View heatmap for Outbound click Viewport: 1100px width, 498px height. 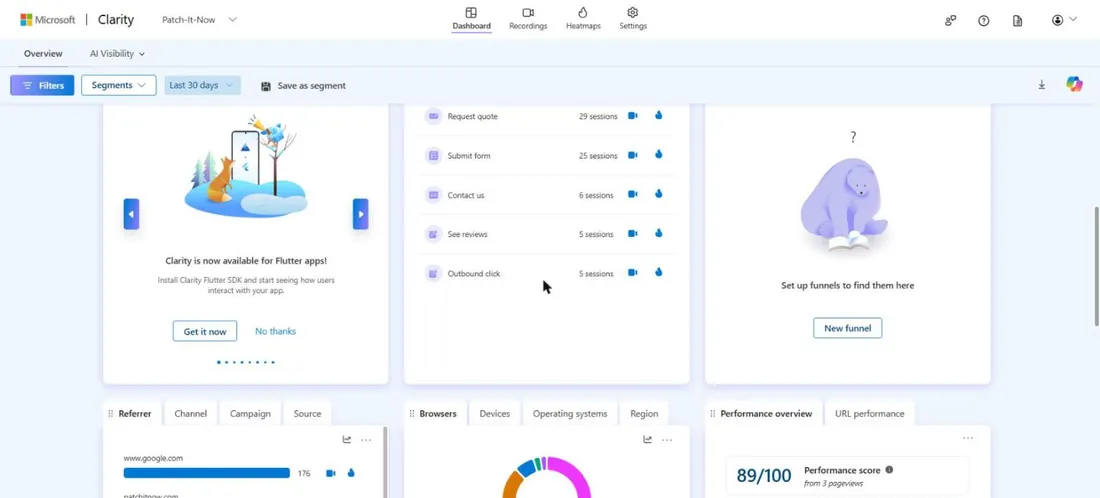pos(658,273)
